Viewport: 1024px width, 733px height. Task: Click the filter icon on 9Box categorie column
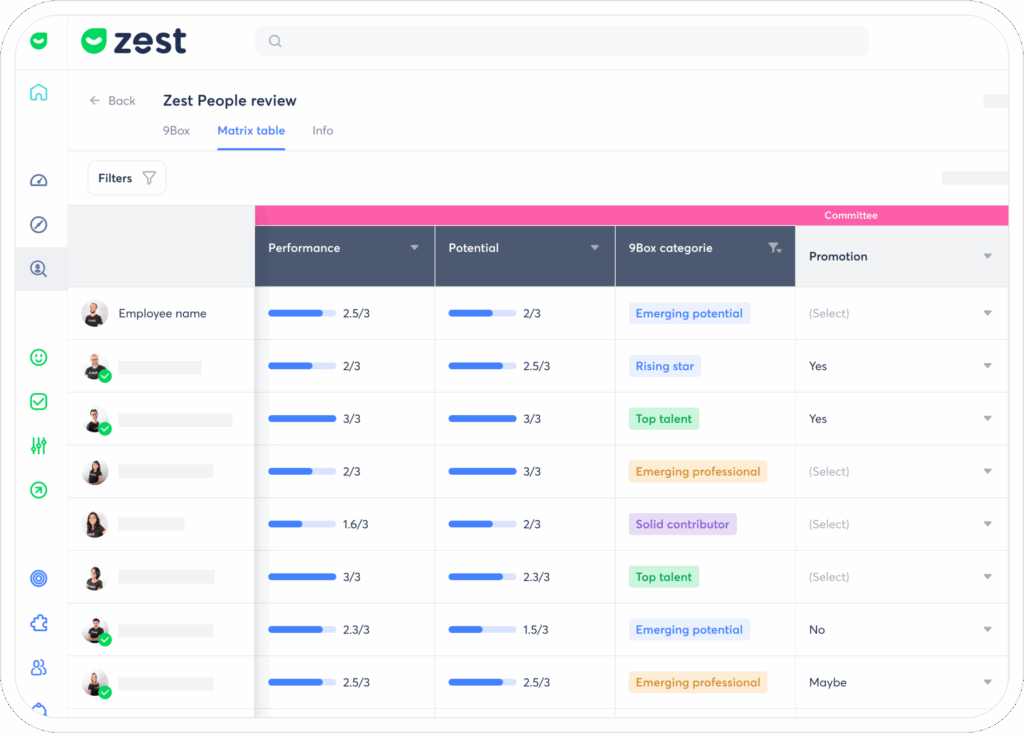pos(775,248)
